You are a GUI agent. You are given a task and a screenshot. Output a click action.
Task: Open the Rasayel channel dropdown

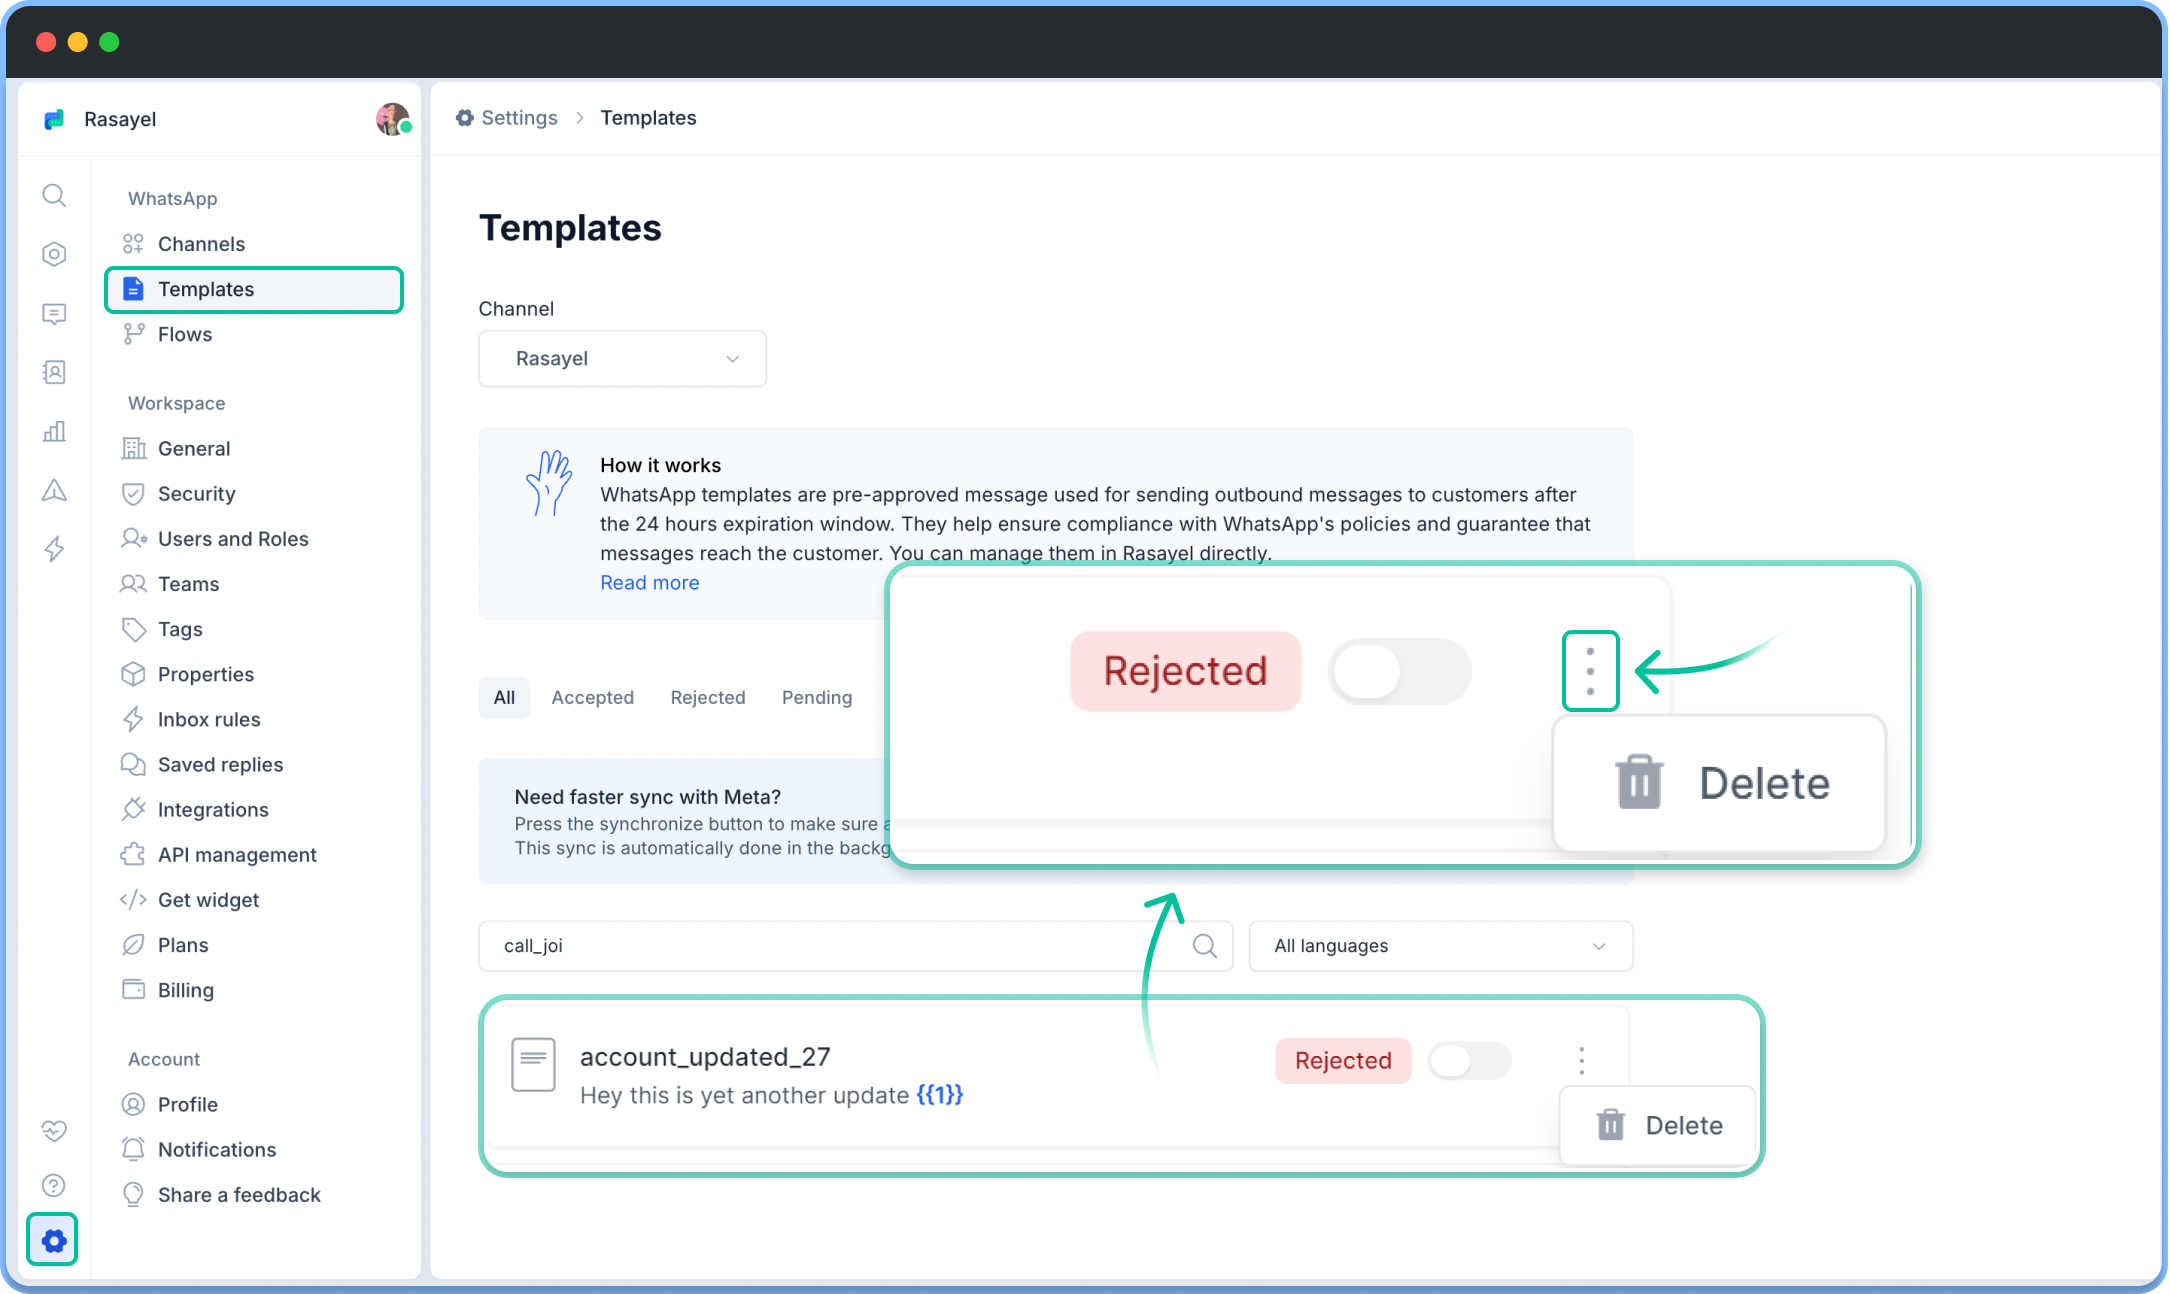622,358
